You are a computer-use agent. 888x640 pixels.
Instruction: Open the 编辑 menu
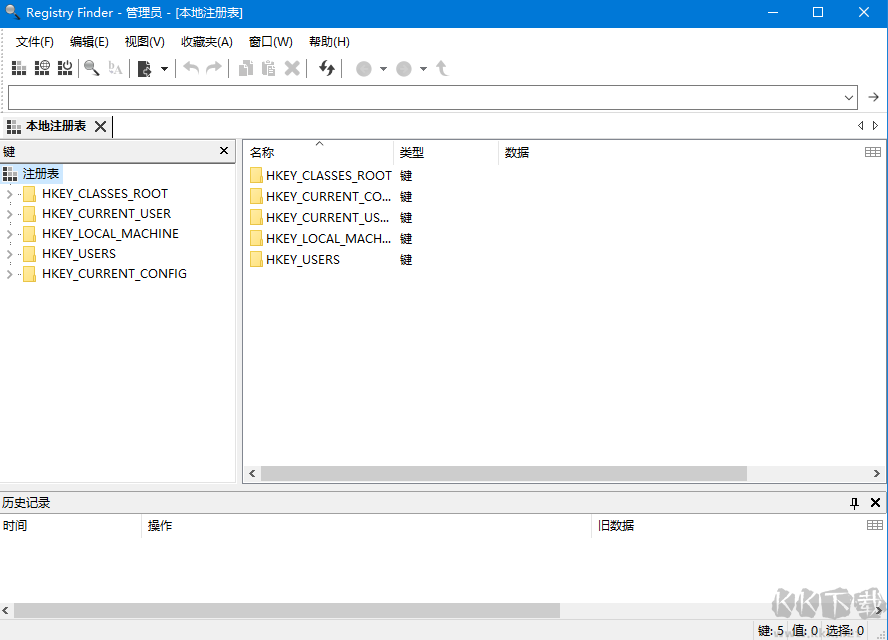89,41
